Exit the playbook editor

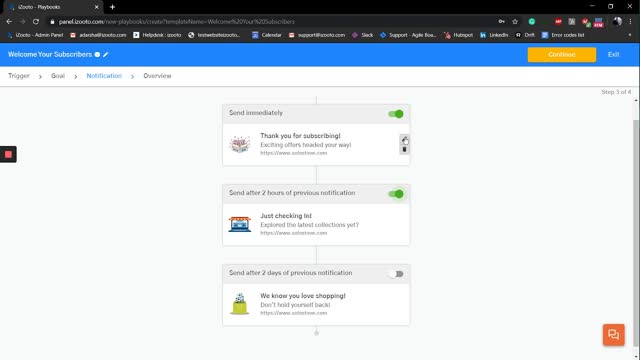(x=613, y=54)
